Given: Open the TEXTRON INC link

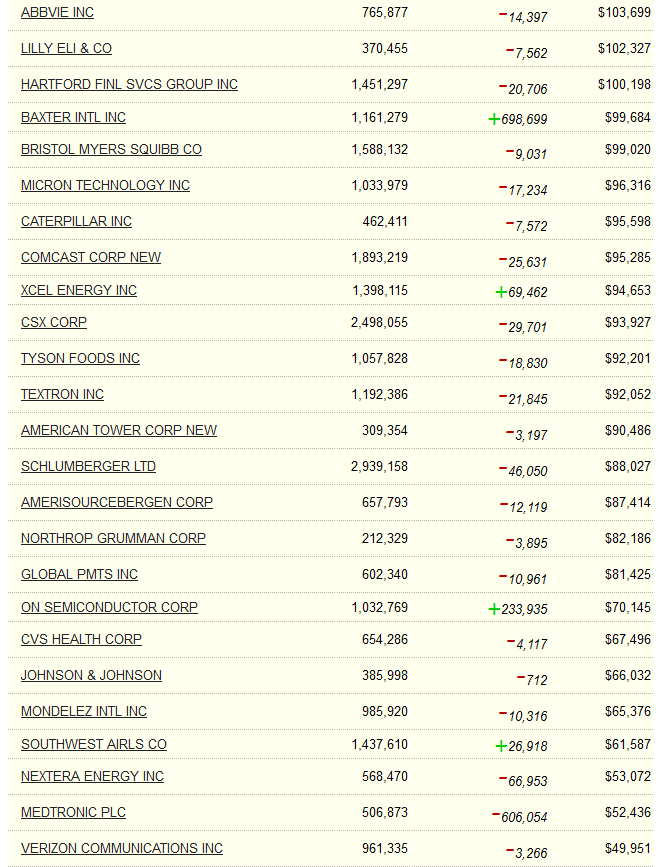Looking at the screenshot, I should [x=62, y=394].
